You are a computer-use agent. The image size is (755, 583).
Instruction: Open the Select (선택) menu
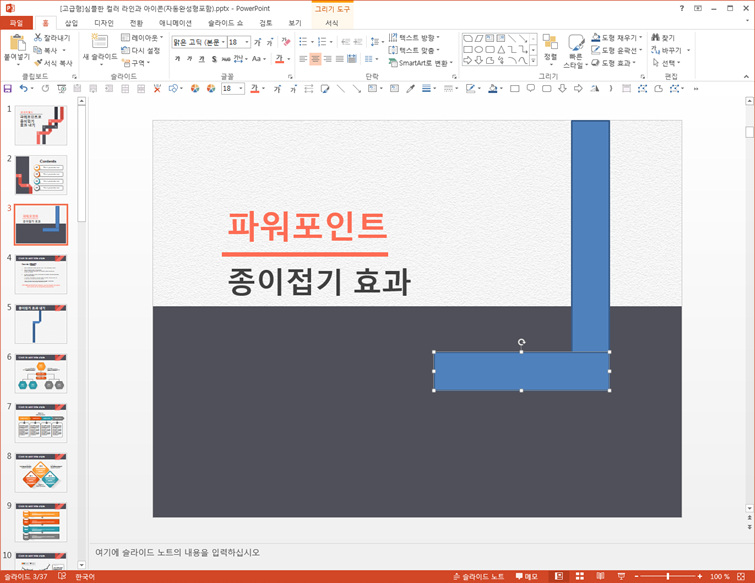tap(666, 63)
